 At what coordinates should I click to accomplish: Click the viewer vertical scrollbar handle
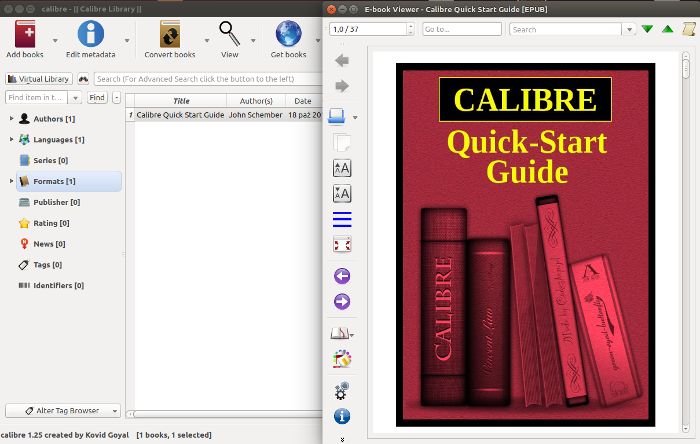click(x=686, y=68)
